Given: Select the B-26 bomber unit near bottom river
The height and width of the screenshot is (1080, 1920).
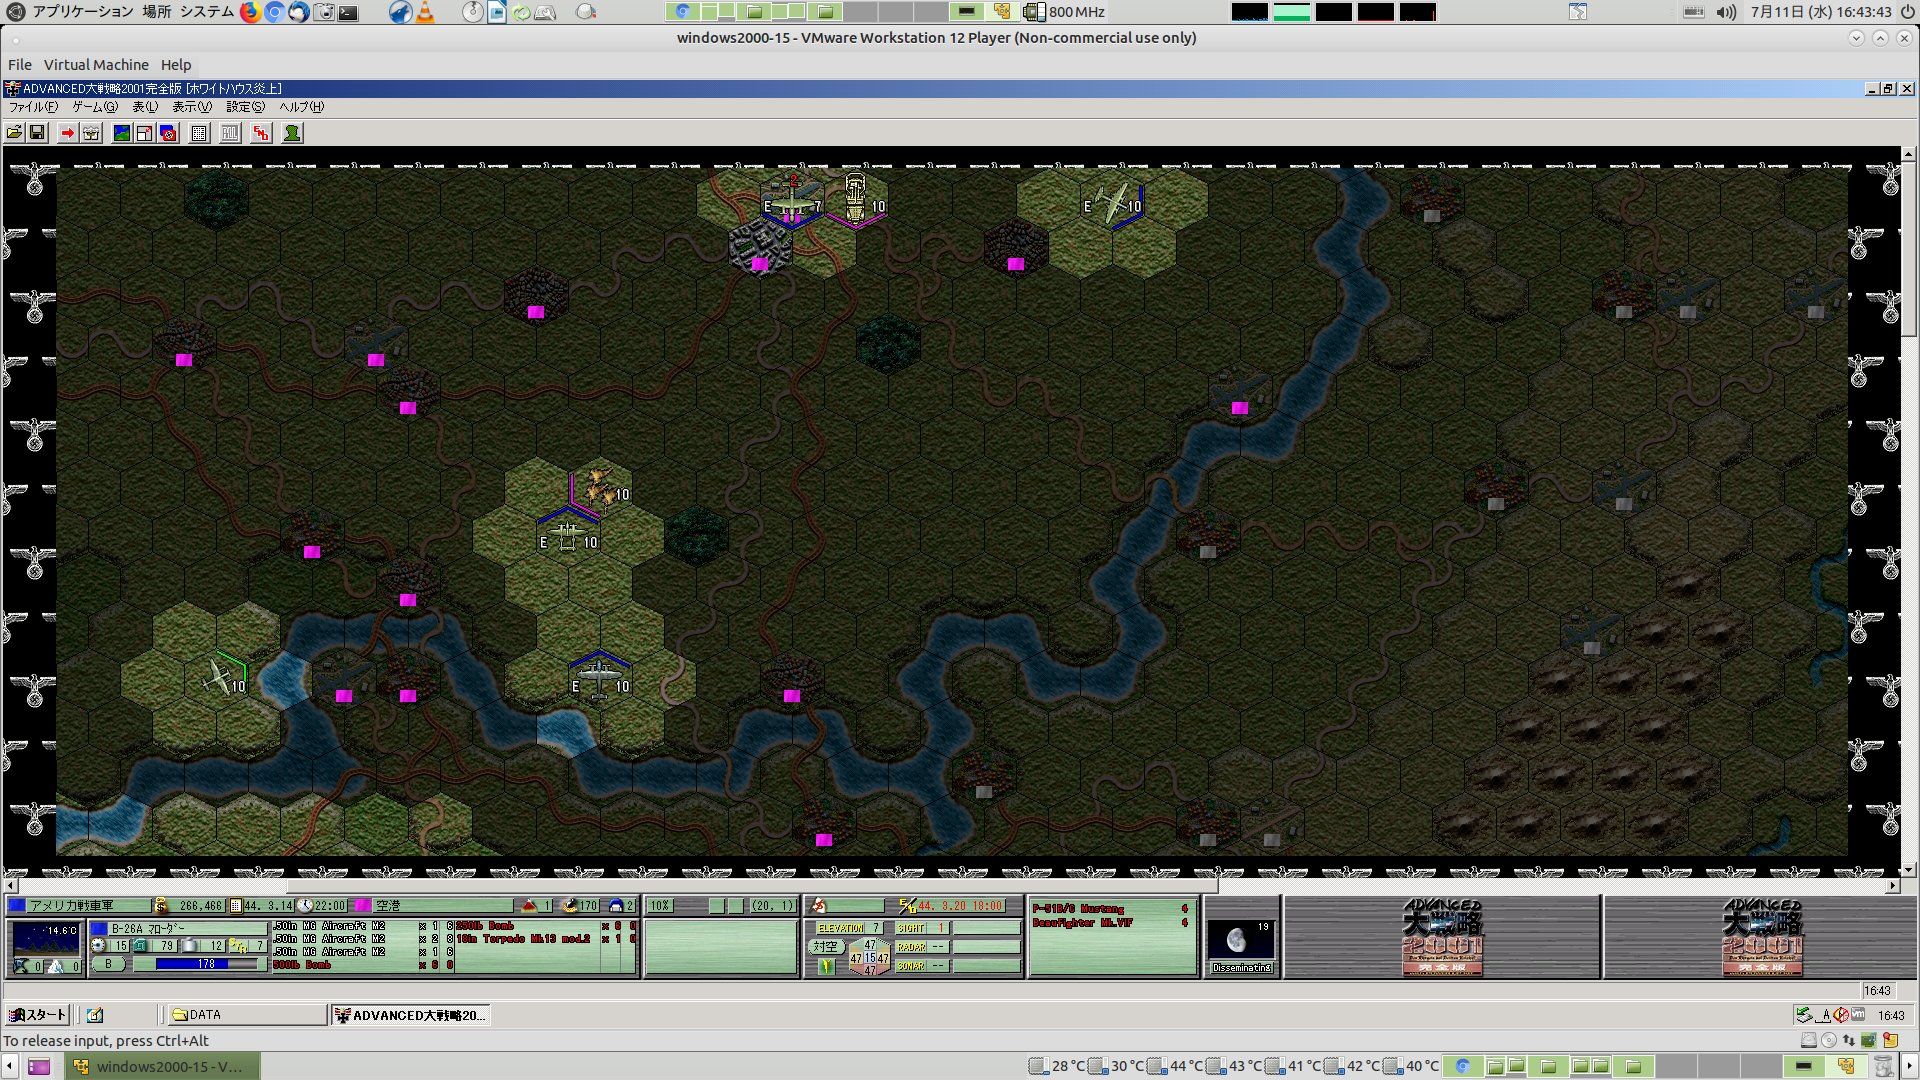Looking at the screenshot, I should [598, 677].
